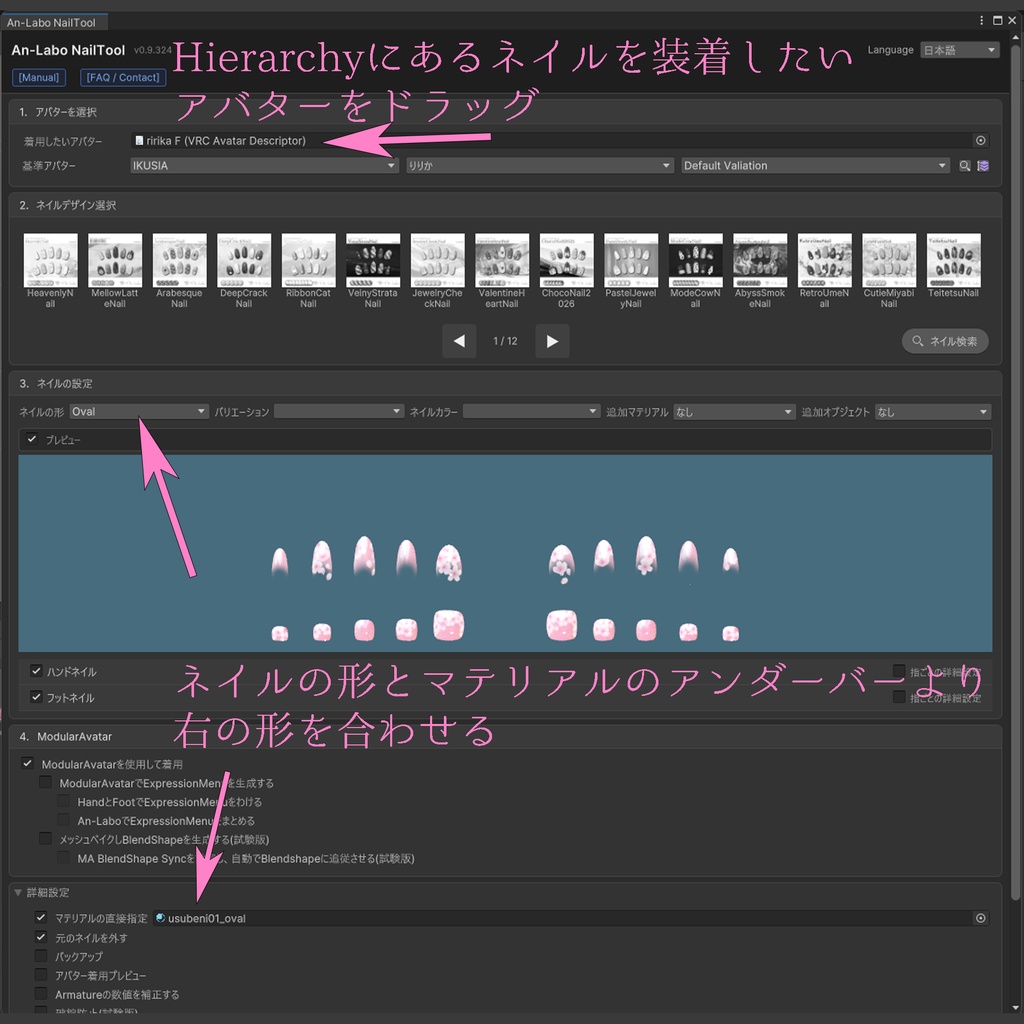Viewport: 1024px width, 1024px height.
Task: Select the An-Labo NailTool window tab
Action: pyautogui.click(x=52, y=23)
